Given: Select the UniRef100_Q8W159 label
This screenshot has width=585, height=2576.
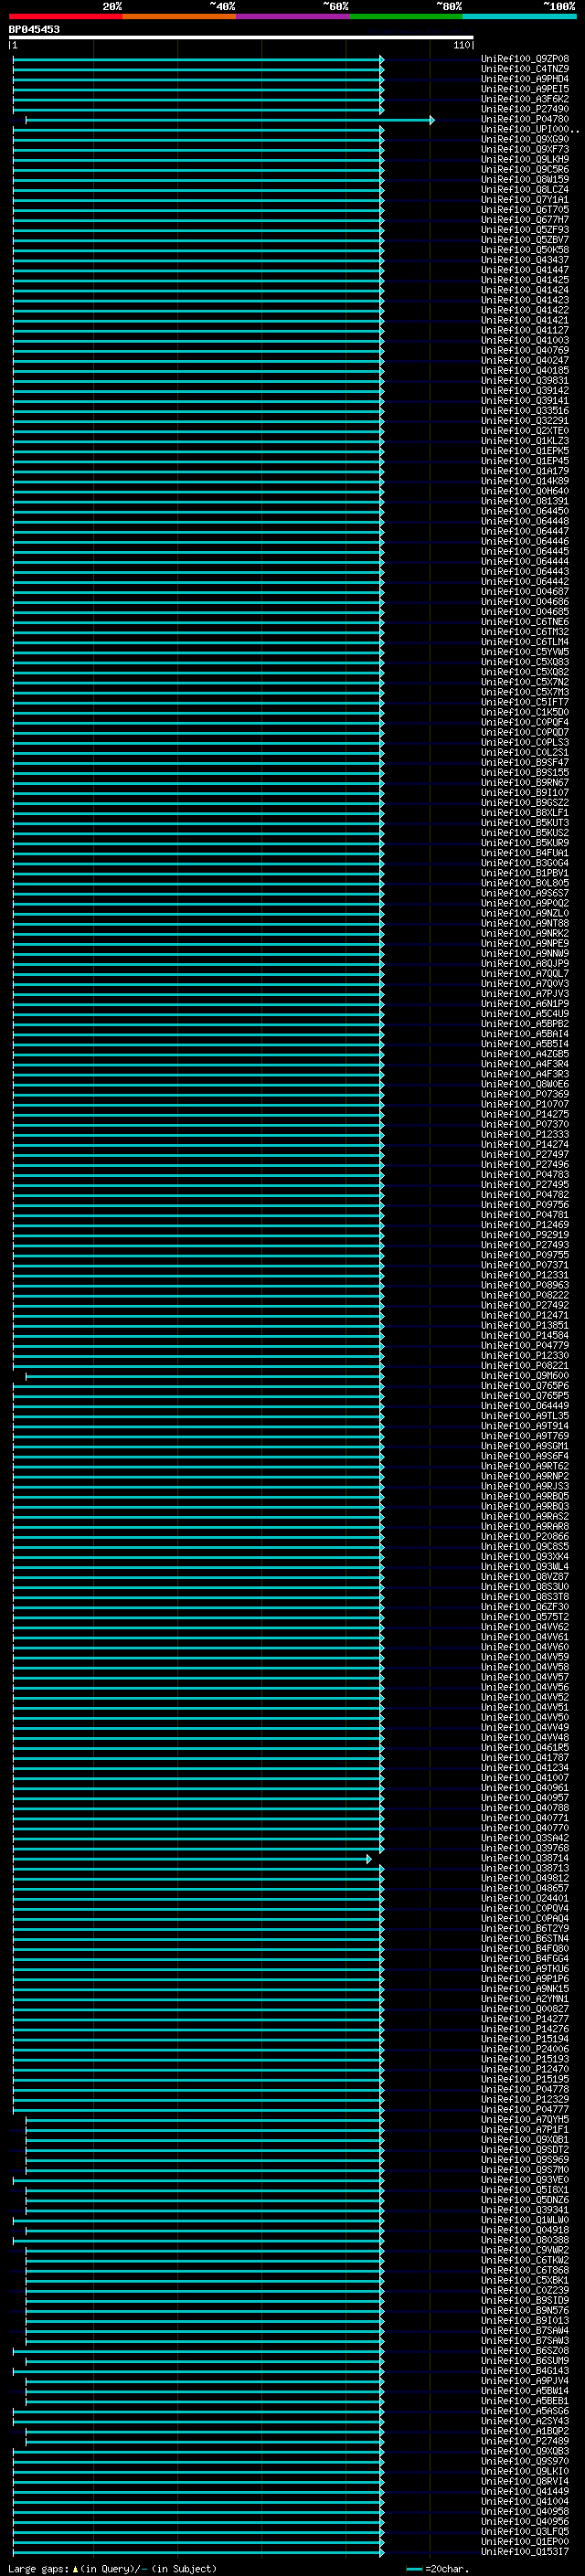Looking at the screenshot, I should tap(525, 179).
